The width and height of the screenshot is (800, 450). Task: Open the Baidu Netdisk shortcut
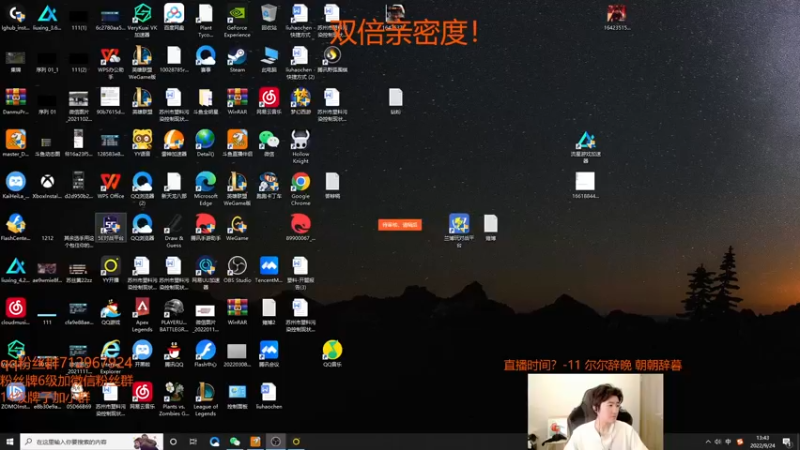(x=173, y=17)
